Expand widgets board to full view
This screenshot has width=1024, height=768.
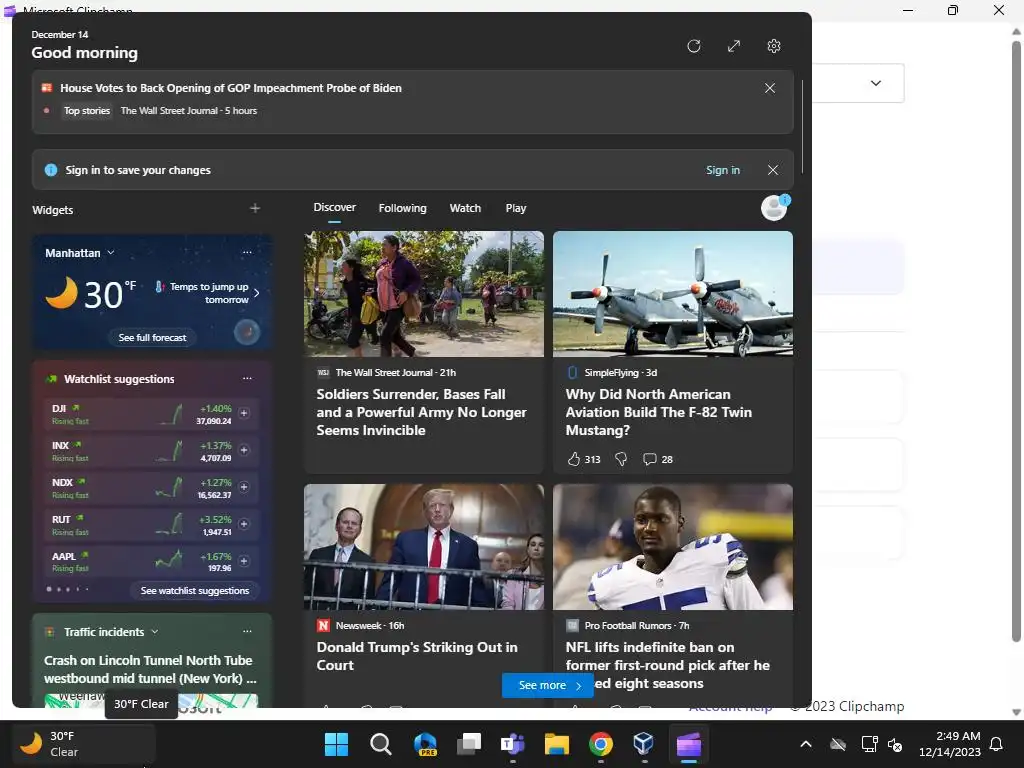tap(734, 46)
